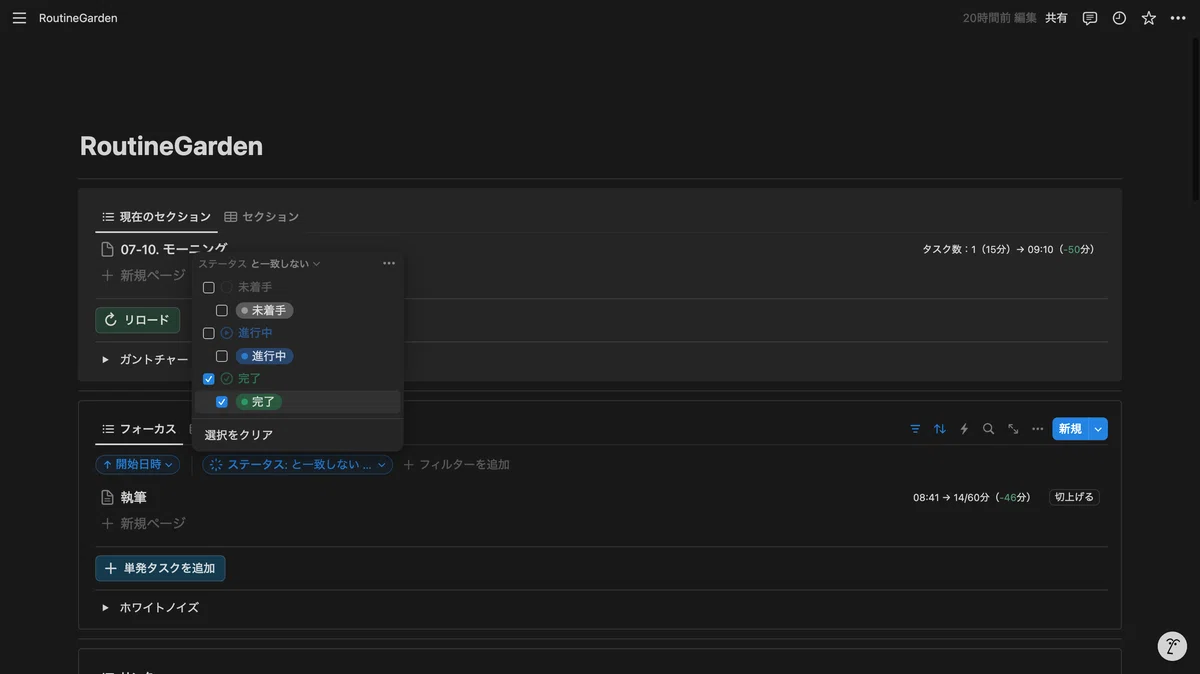The image size is (1200, 674).
Task: Click the green 完了 tag pill
Action: [259, 402]
